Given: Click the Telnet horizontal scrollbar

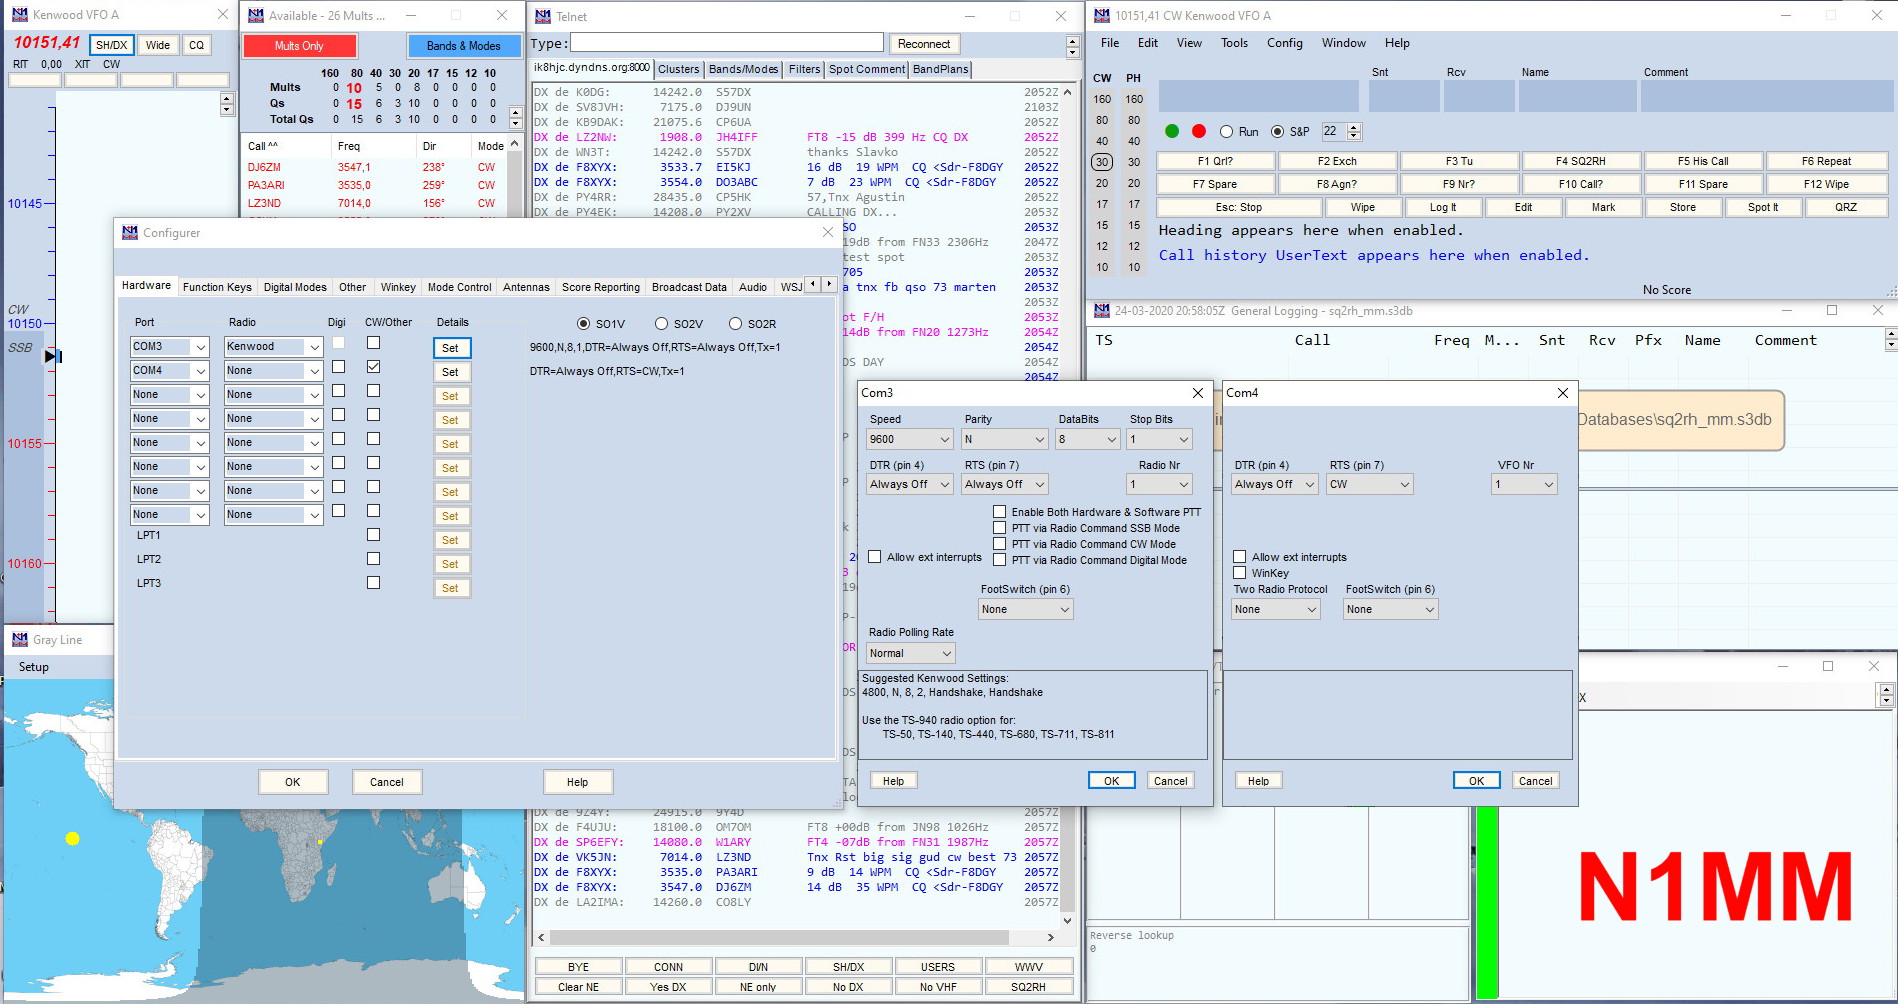Looking at the screenshot, I should pyautogui.click(x=778, y=937).
